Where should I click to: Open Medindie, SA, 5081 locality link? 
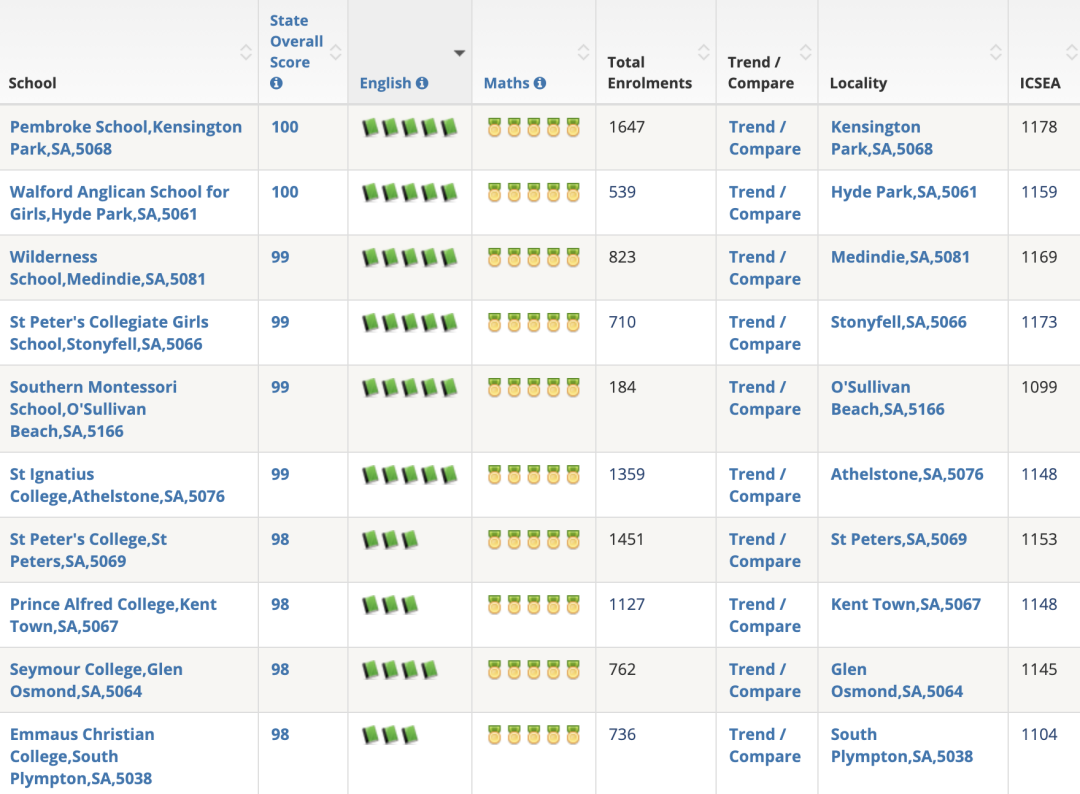pos(900,257)
